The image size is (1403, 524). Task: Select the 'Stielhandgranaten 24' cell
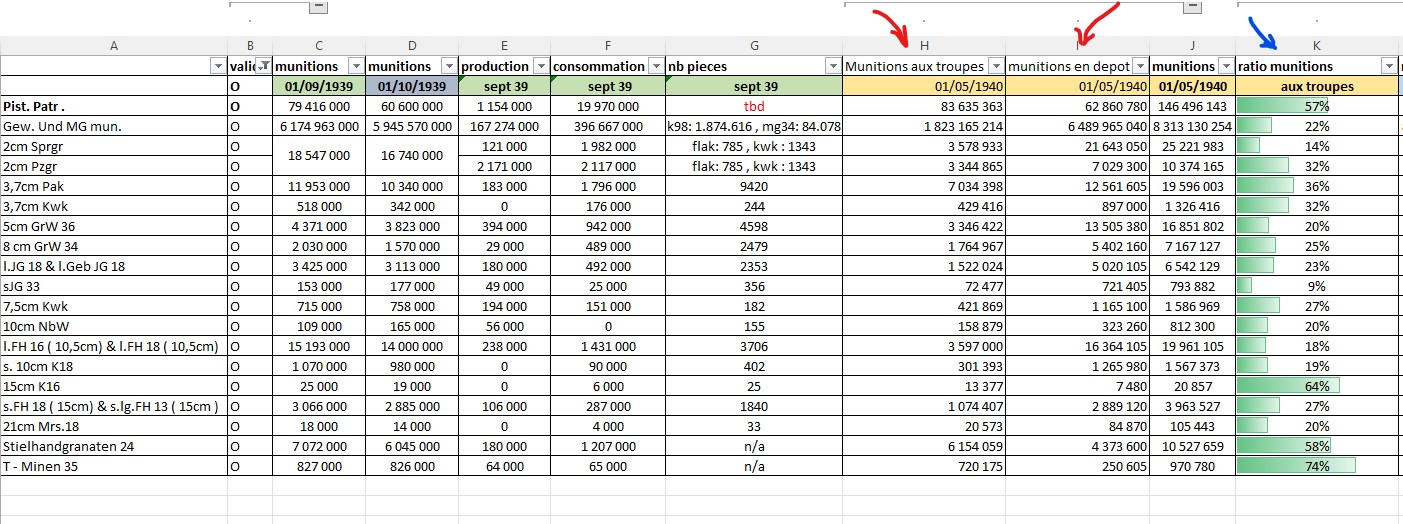coord(114,446)
